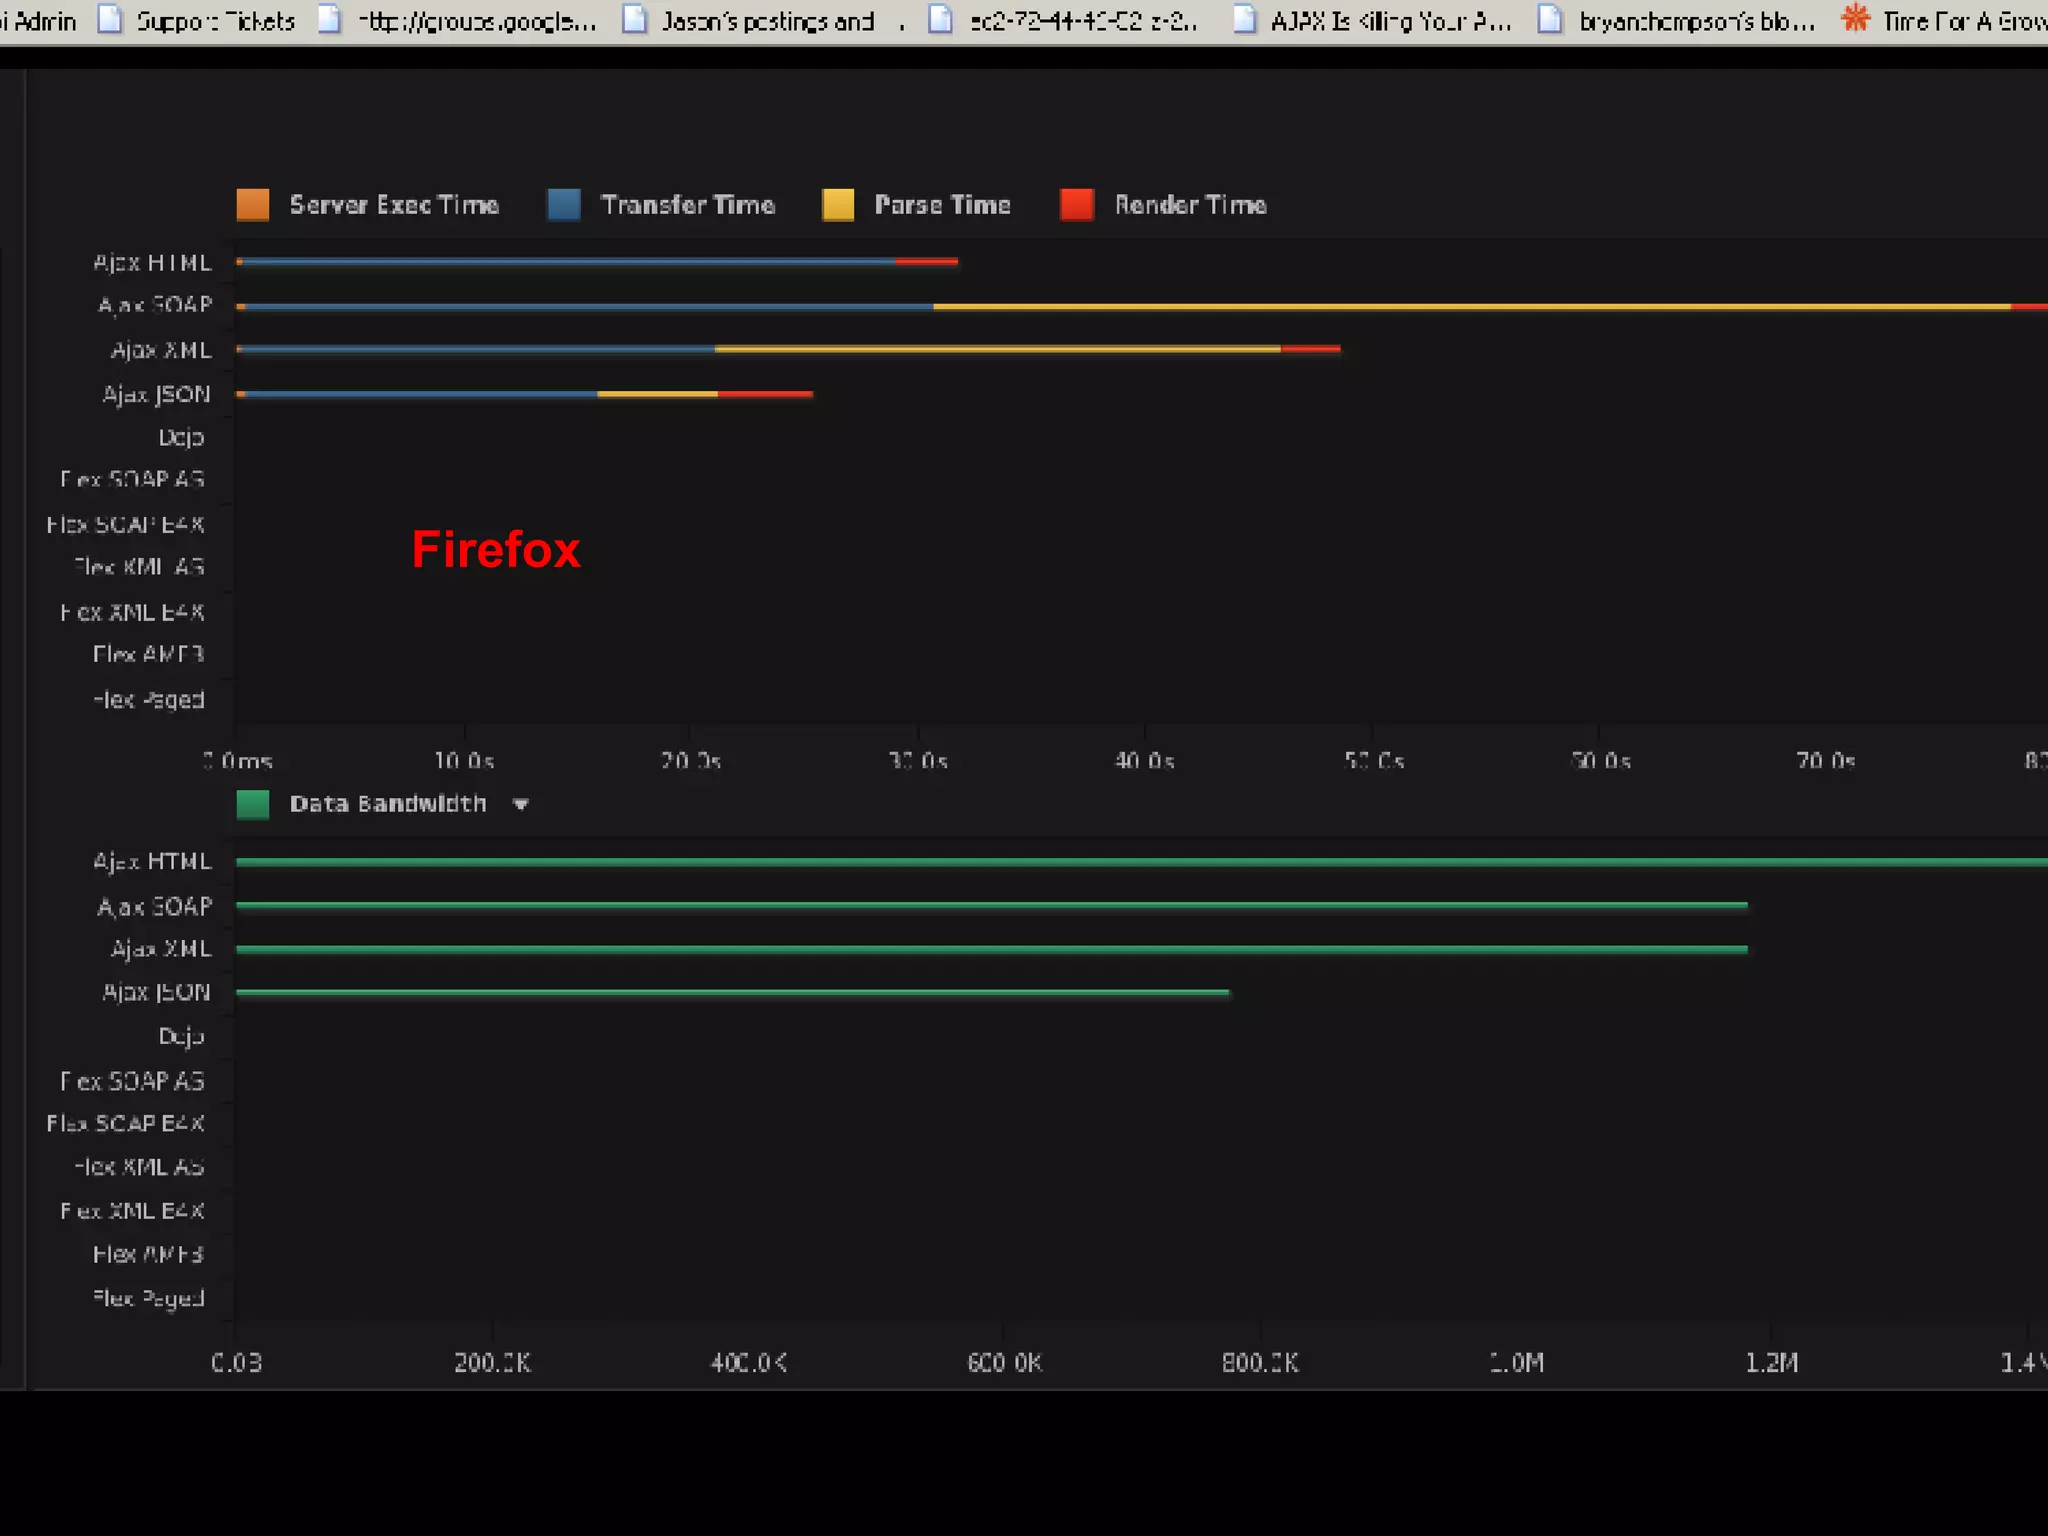
Task: Click the yellow Parse Time swatch
Action: point(838,204)
